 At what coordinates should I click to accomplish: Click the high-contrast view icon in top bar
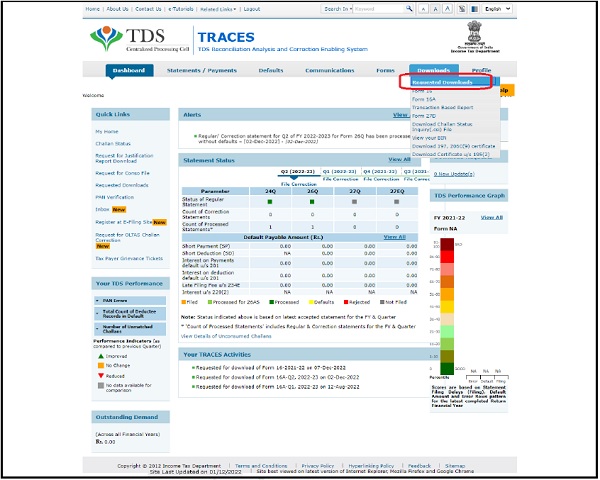click(x=462, y=9)
